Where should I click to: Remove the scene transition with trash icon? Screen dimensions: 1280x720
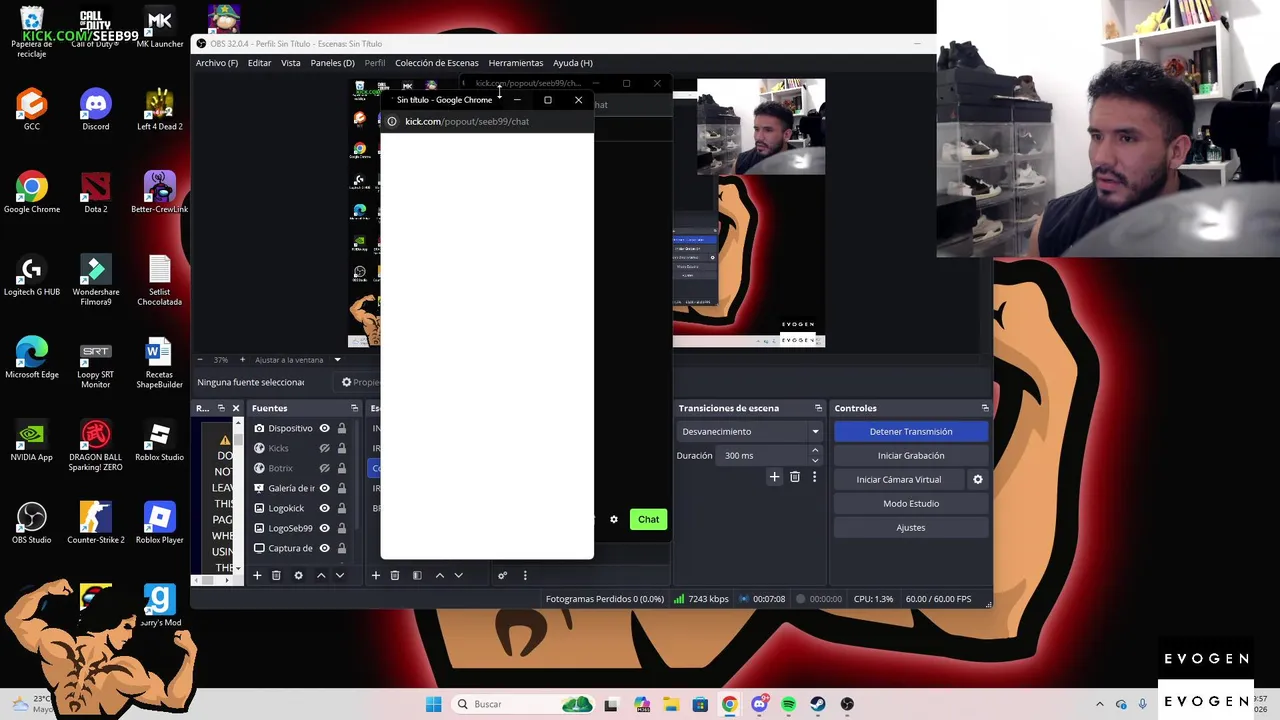795,477
